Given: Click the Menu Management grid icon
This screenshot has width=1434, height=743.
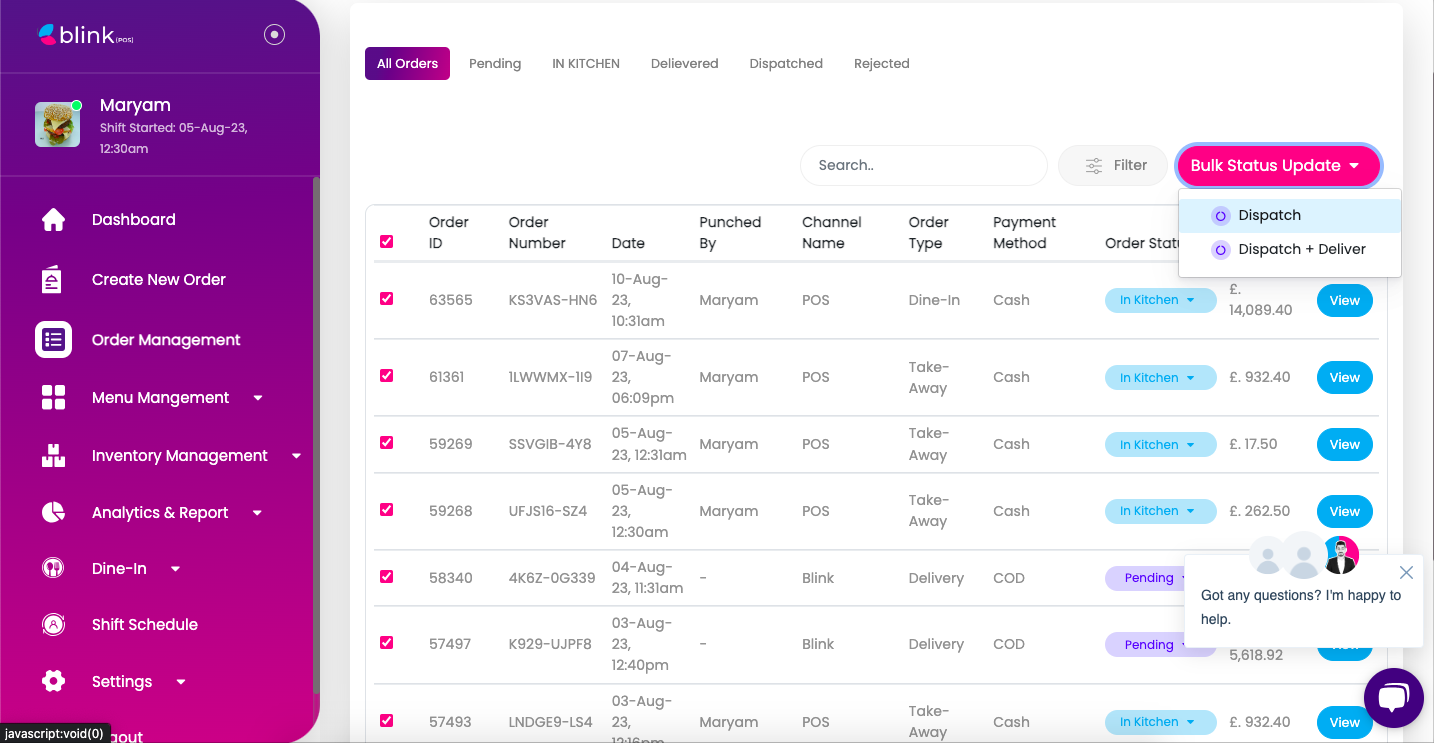Looking at the screenshot, I should (53, 398).
